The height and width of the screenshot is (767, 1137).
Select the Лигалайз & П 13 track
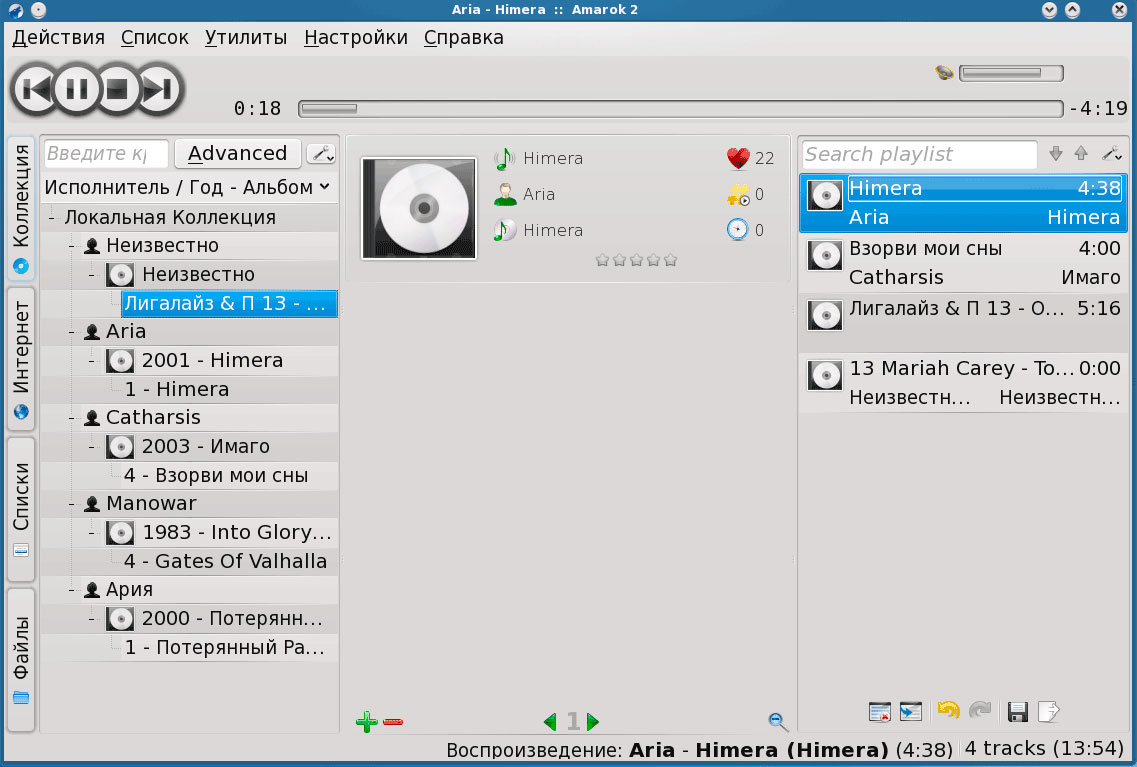229,304
